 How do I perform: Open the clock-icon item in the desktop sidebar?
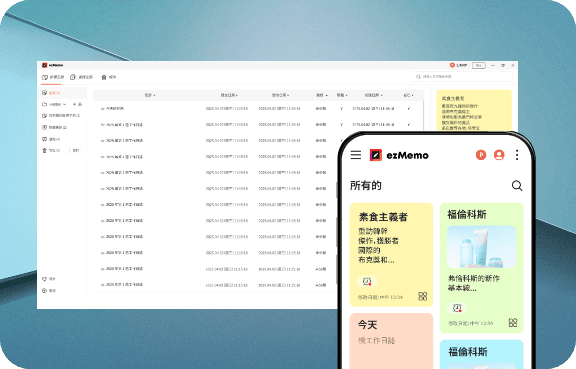54,128
